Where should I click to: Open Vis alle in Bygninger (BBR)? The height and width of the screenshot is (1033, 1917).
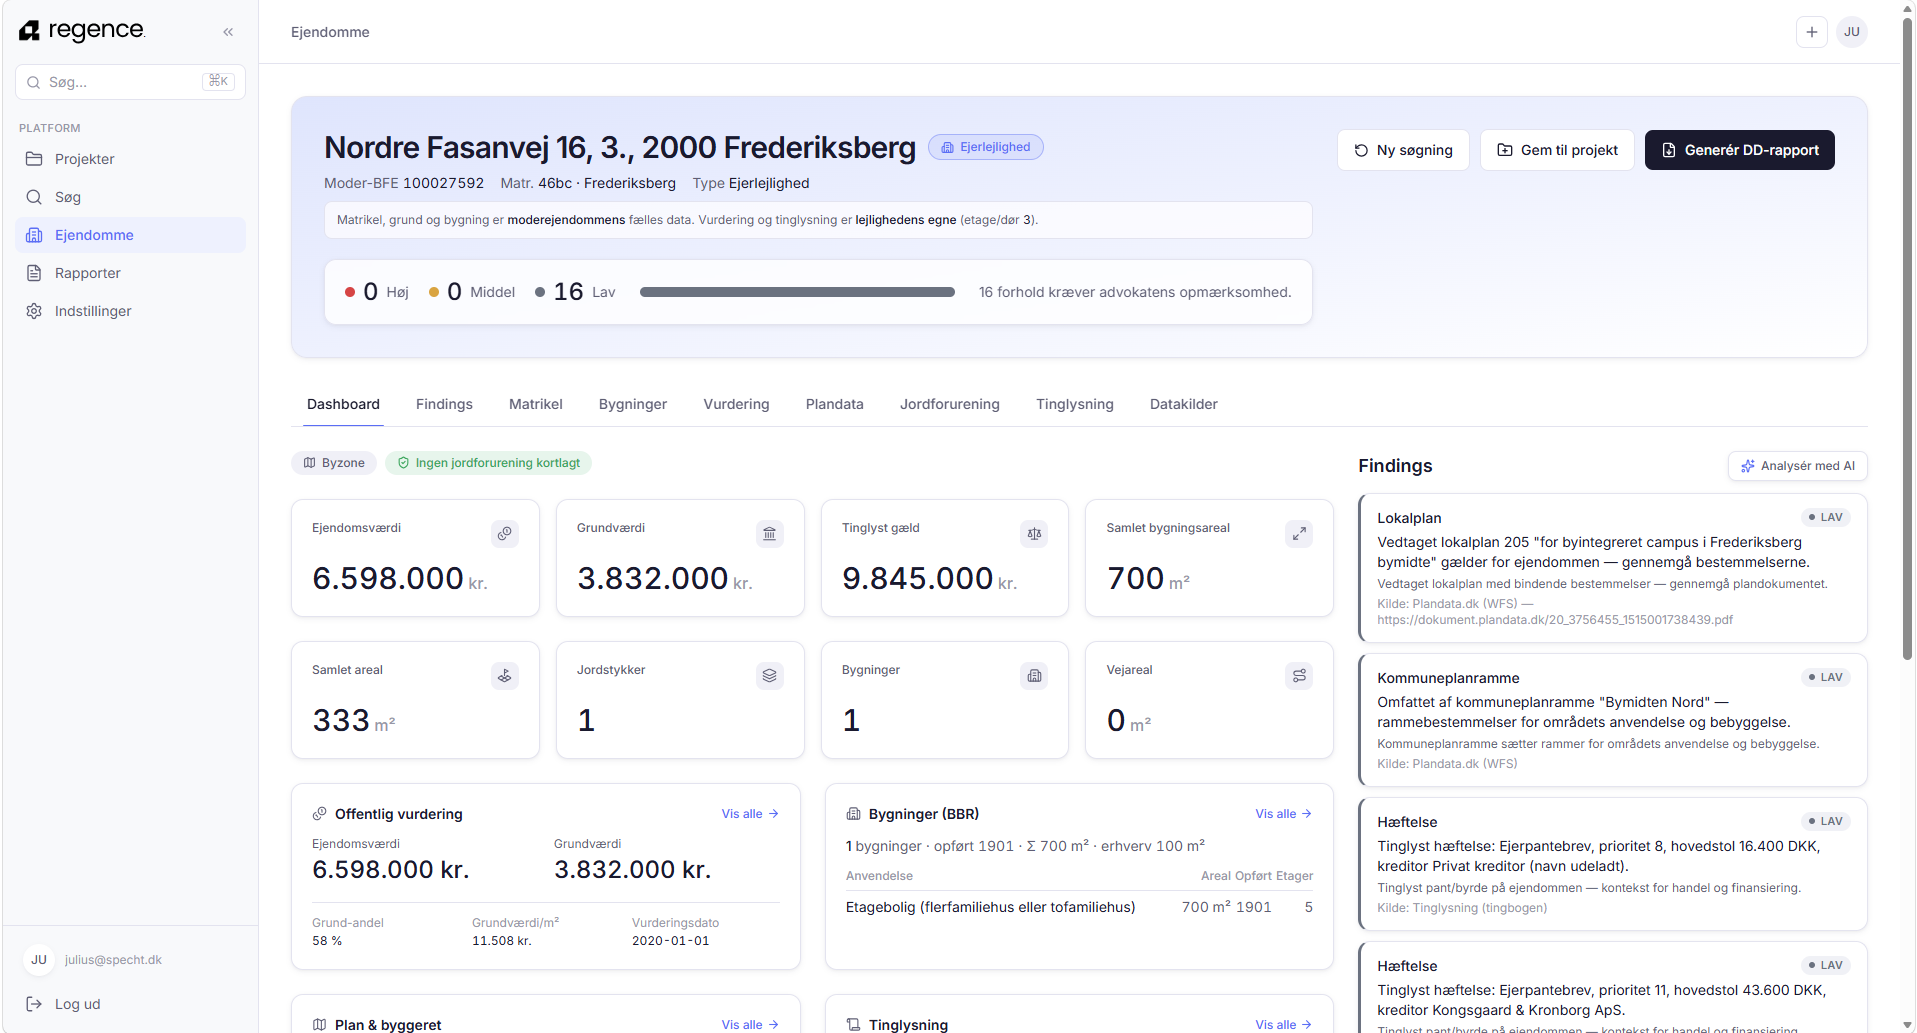pyautogui.click(x=1283, y=814)
